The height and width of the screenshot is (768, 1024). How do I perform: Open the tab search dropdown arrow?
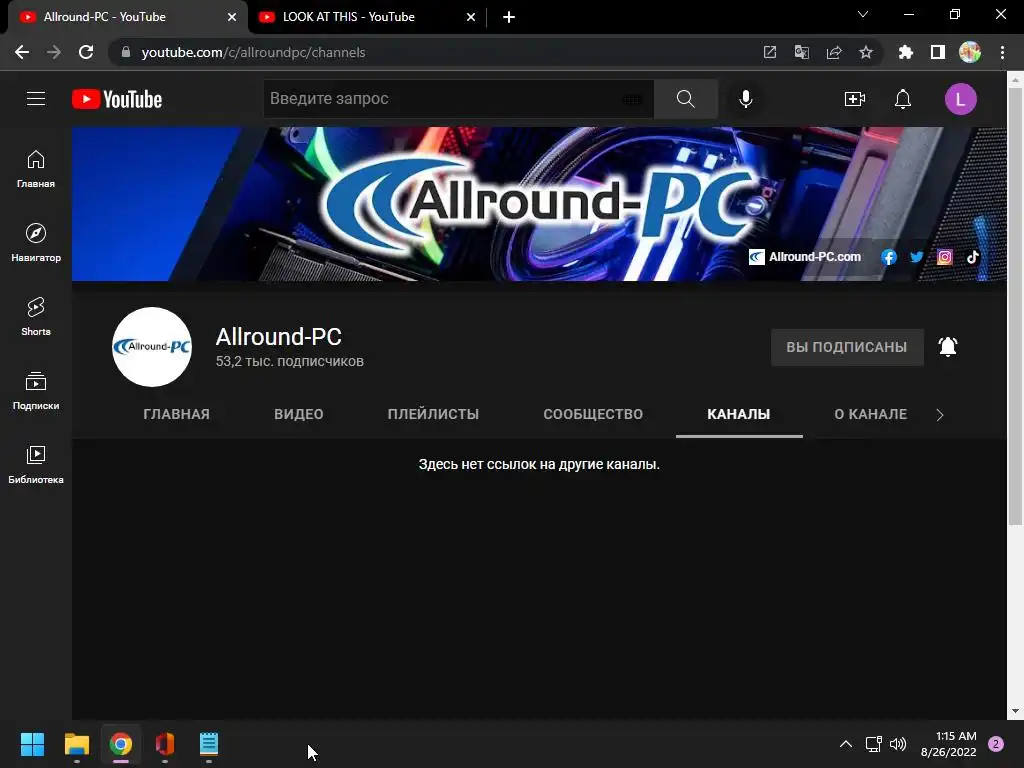point(863,14)
